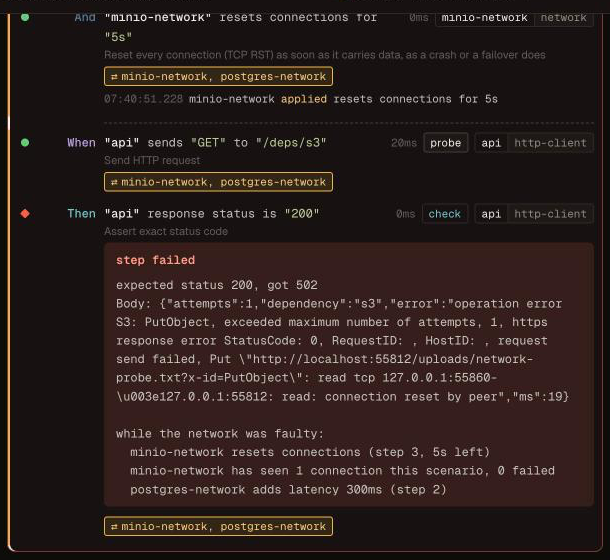Click the api tag on the Then step
The height and width of the screenshot is (560, 610).
pos(491,214)
